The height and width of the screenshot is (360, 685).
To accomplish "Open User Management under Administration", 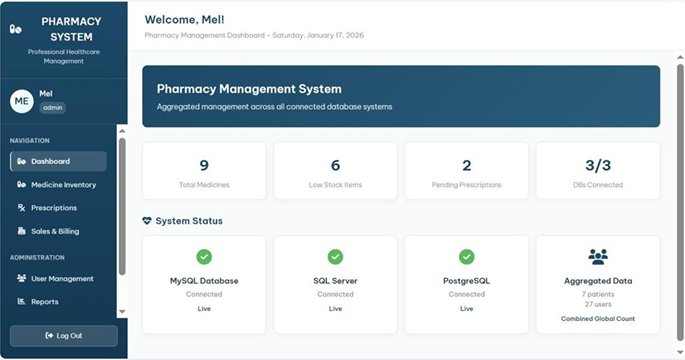I will pos(58,278).
